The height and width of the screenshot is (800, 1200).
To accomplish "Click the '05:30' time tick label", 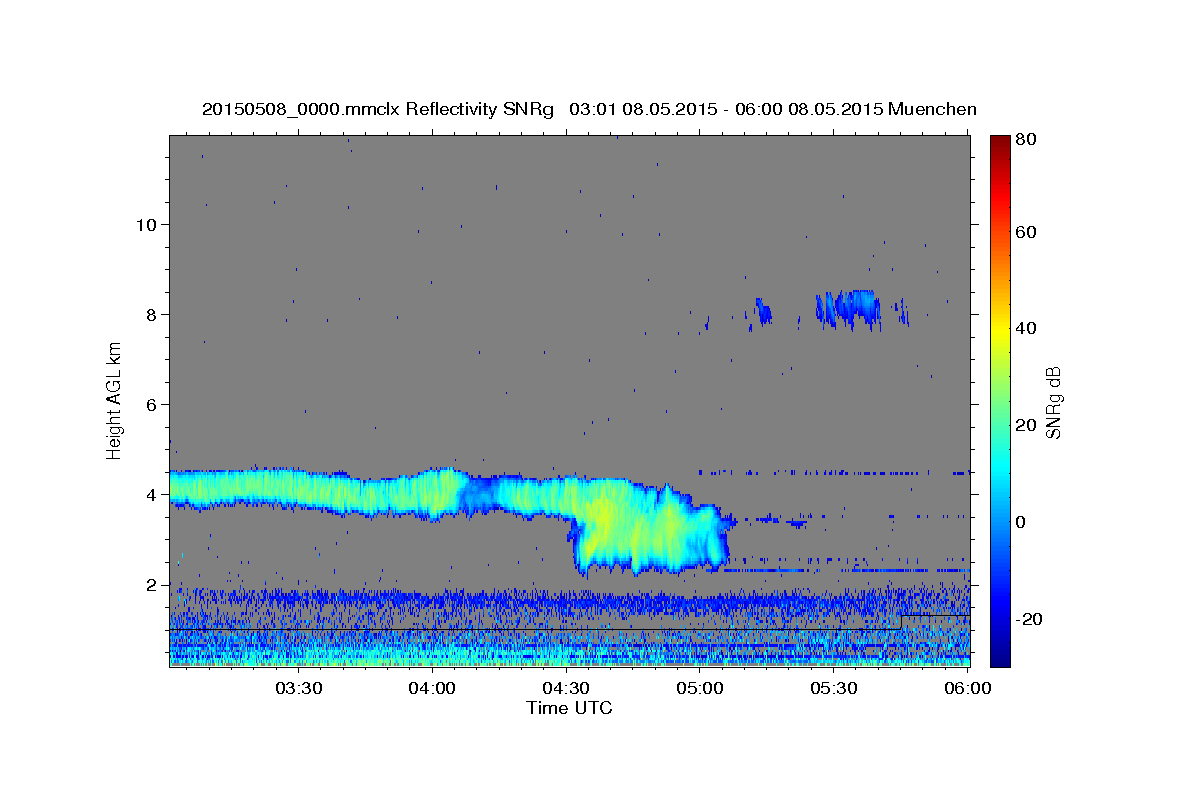I will 834,688.
